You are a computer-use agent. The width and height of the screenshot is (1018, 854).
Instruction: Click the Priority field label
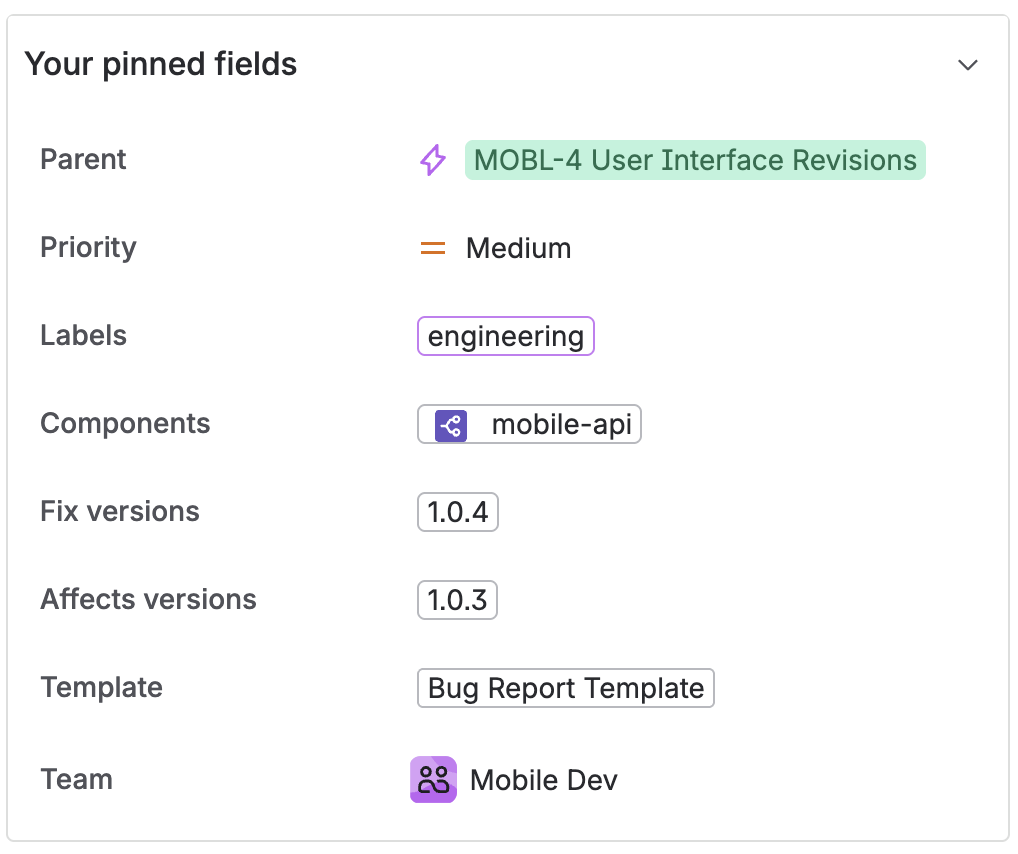(88, 248)
